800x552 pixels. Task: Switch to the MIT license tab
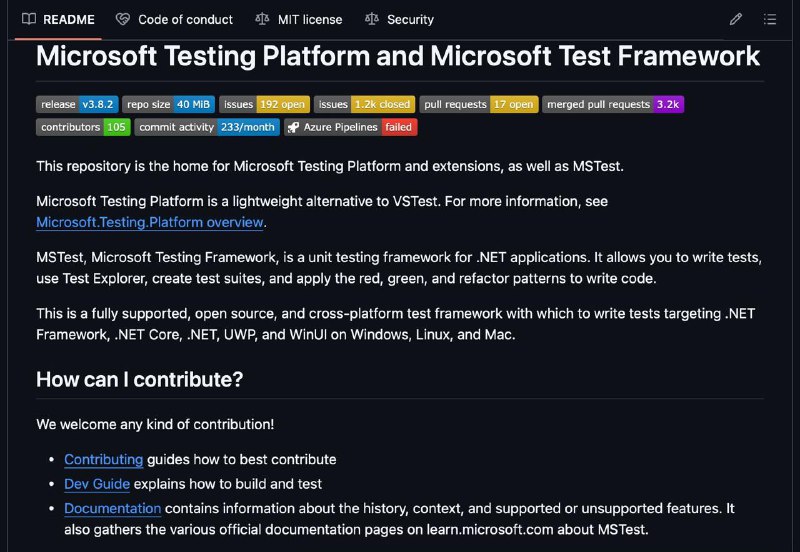coord(299,19)
